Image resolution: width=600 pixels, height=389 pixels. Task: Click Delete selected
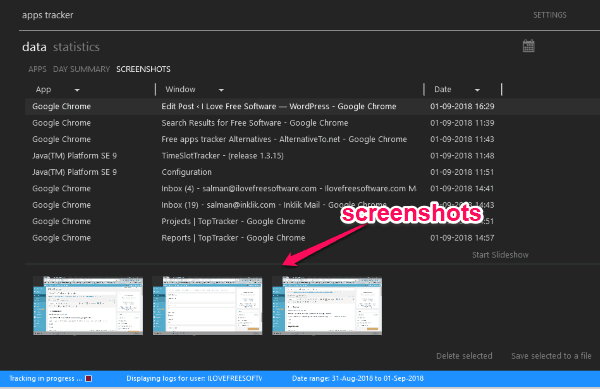(464, 356)
